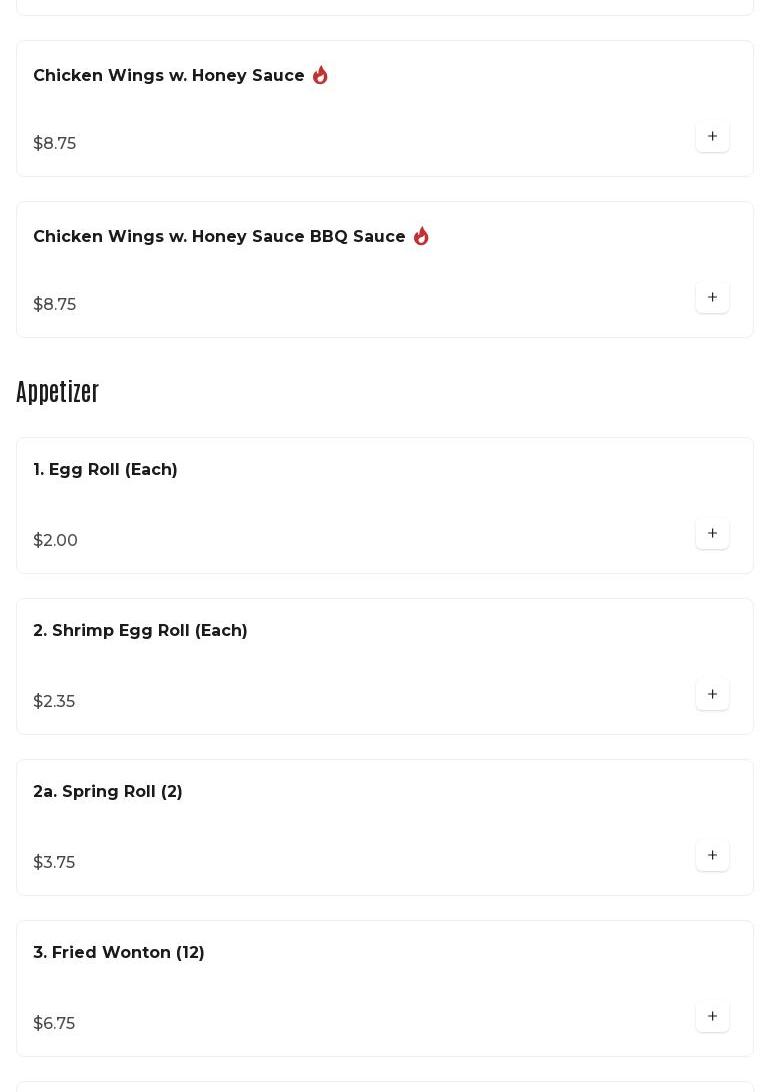Select the $3.75 Spring Roll price

pyautogui.click(x=54, y=863)
